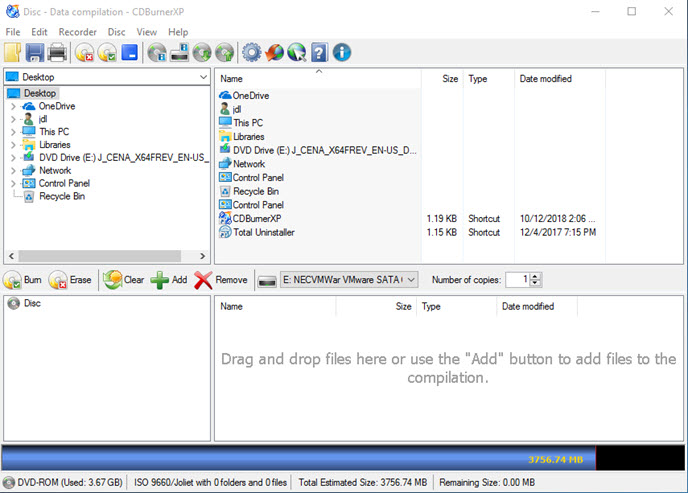The height and width of the screenshot is (493, 688).
Task: Open the Disc menu
Action: [x=116, y=32]
